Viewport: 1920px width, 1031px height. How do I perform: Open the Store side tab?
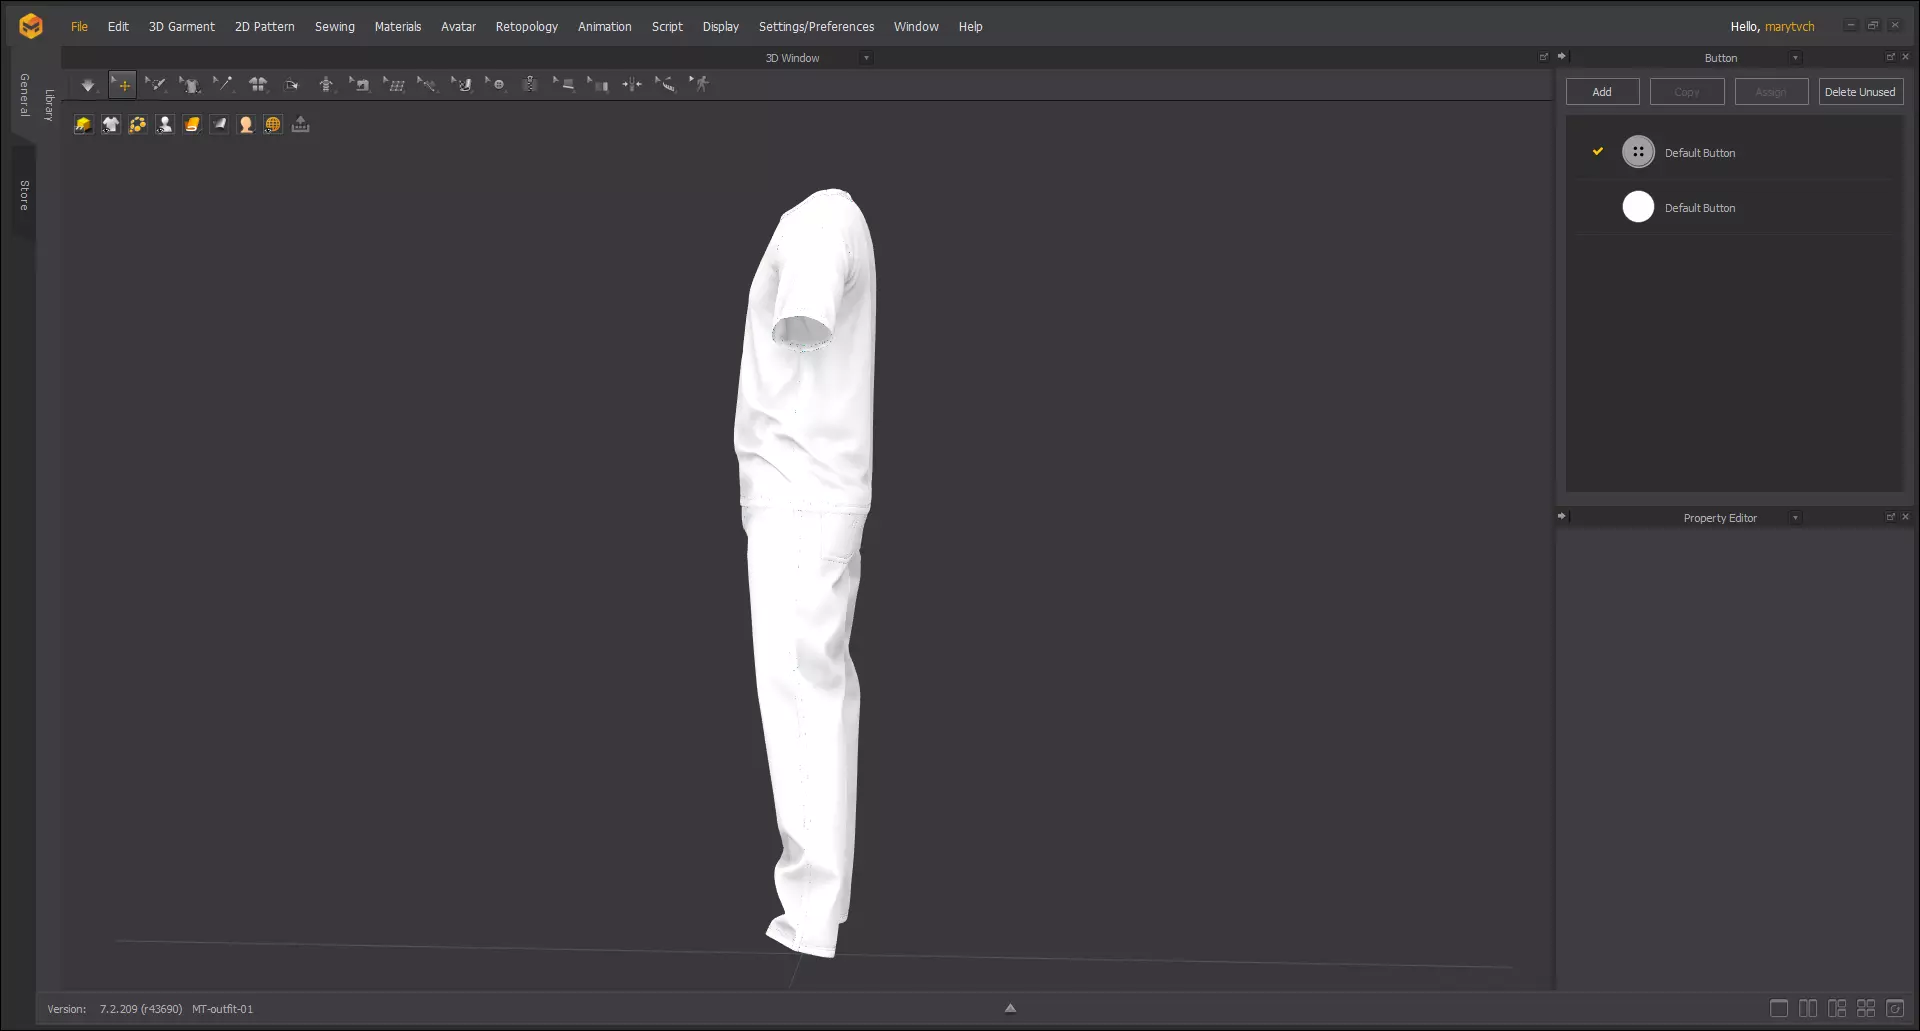(24, 195)
